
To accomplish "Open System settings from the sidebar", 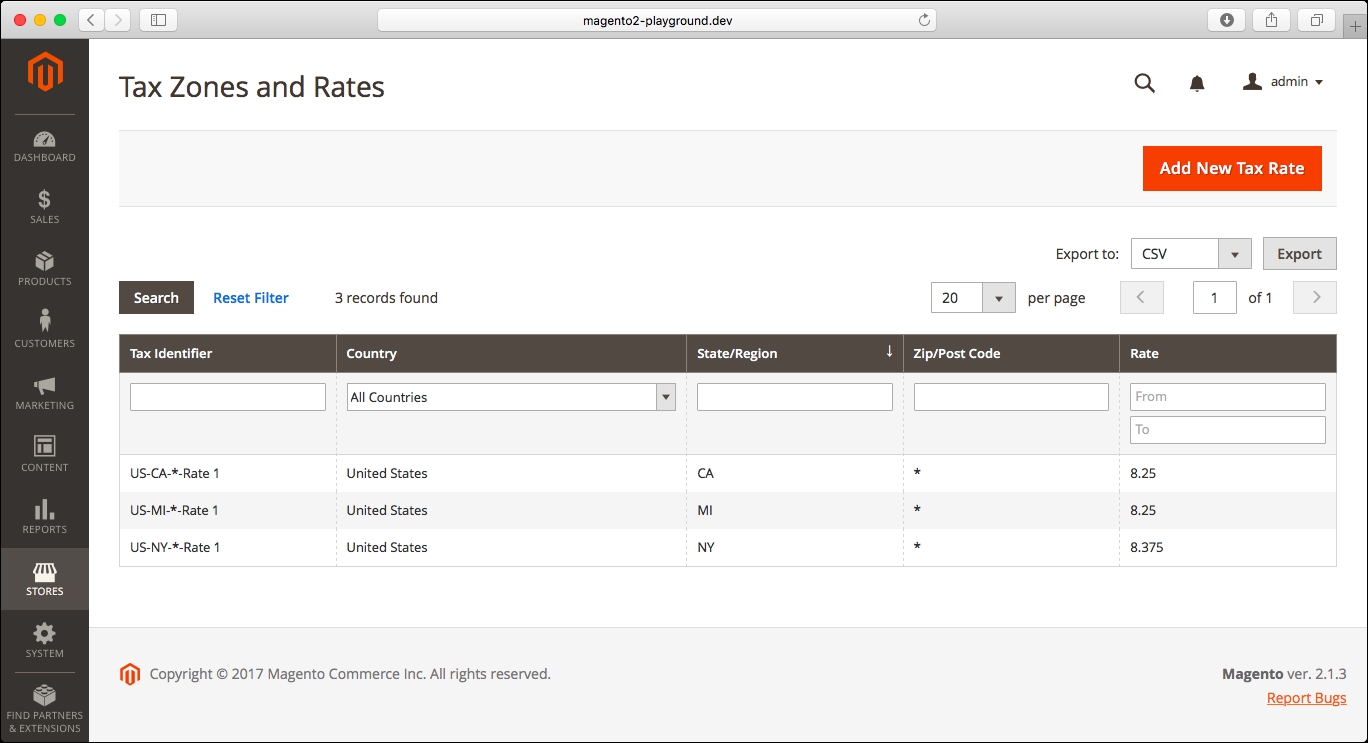I will pyautogui.click(x=44, y=640).
